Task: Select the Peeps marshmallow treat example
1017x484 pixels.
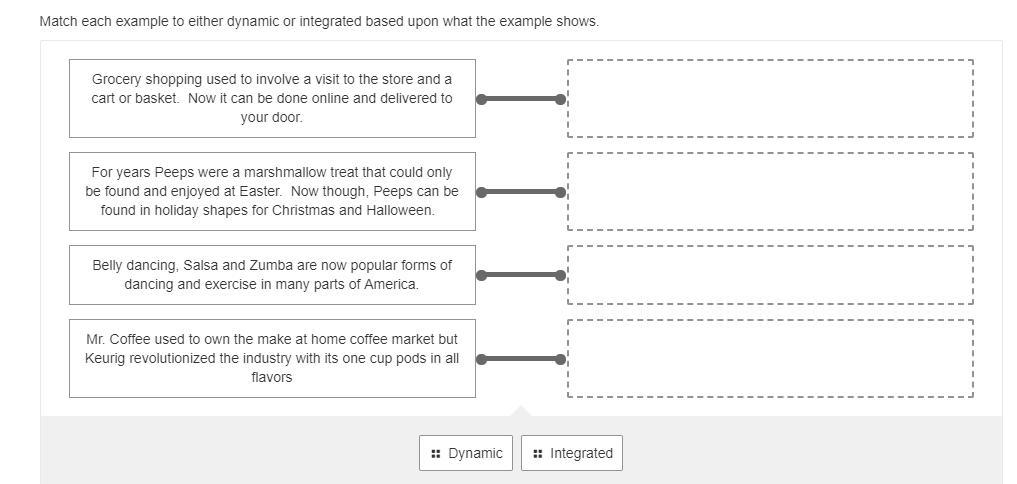Action: [x=272, y=191]
